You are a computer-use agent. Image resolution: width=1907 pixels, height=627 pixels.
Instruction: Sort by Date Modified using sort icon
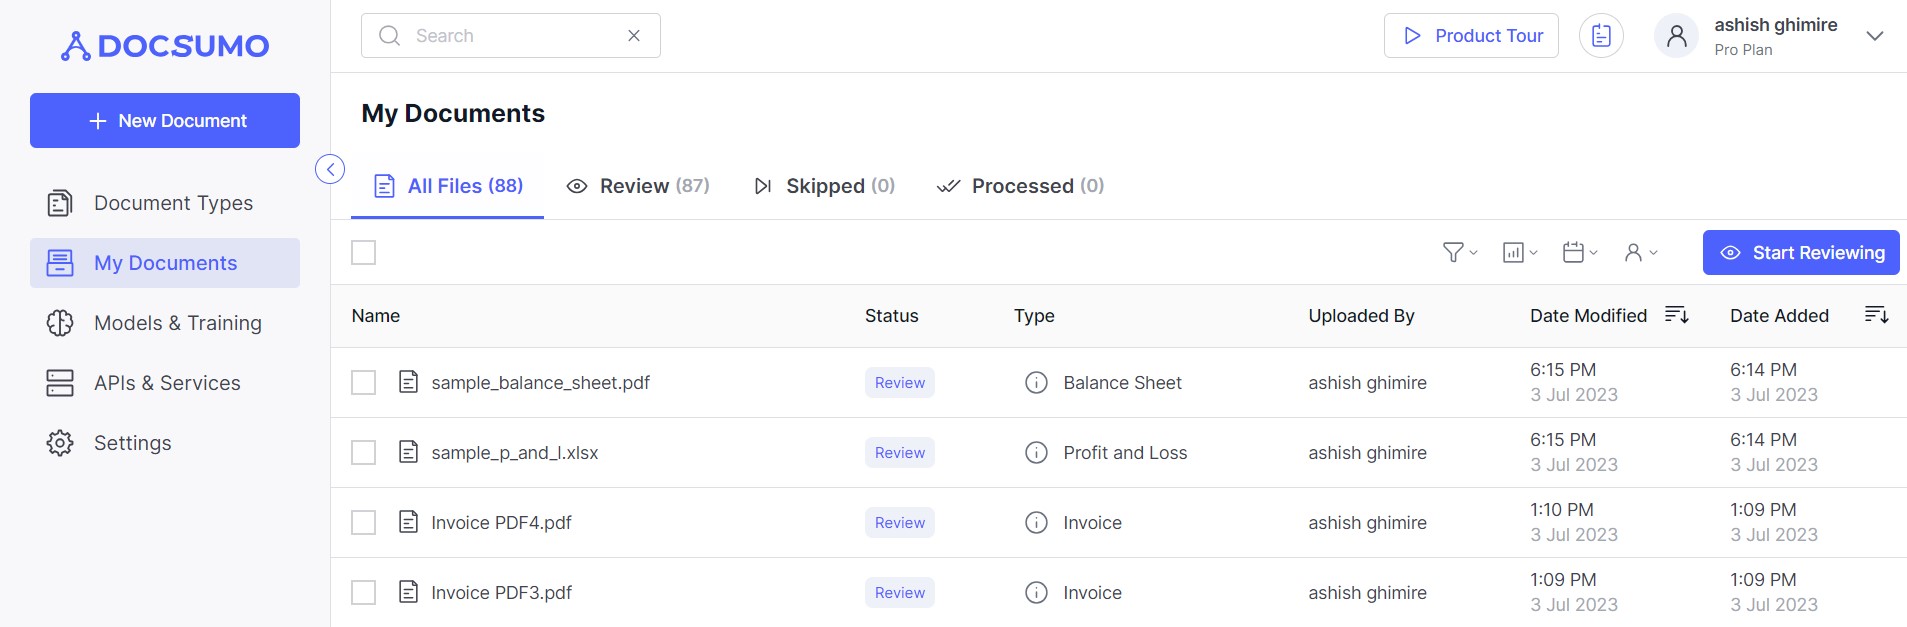point(1676,316)
